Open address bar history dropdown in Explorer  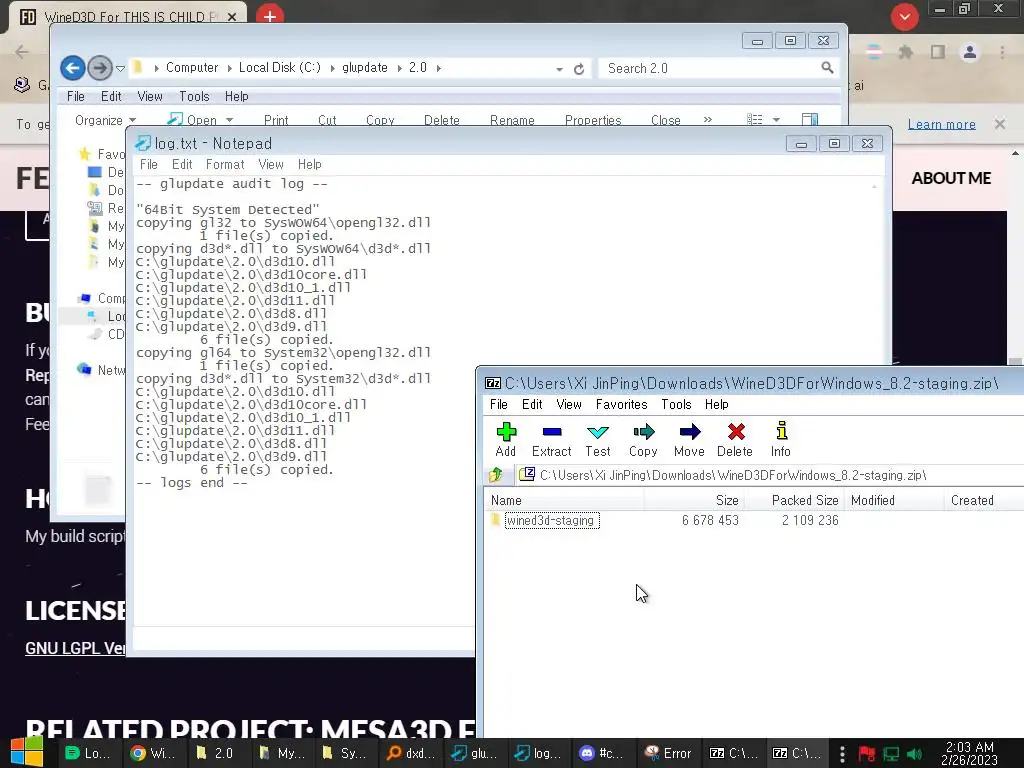click(x=559, y=69)
